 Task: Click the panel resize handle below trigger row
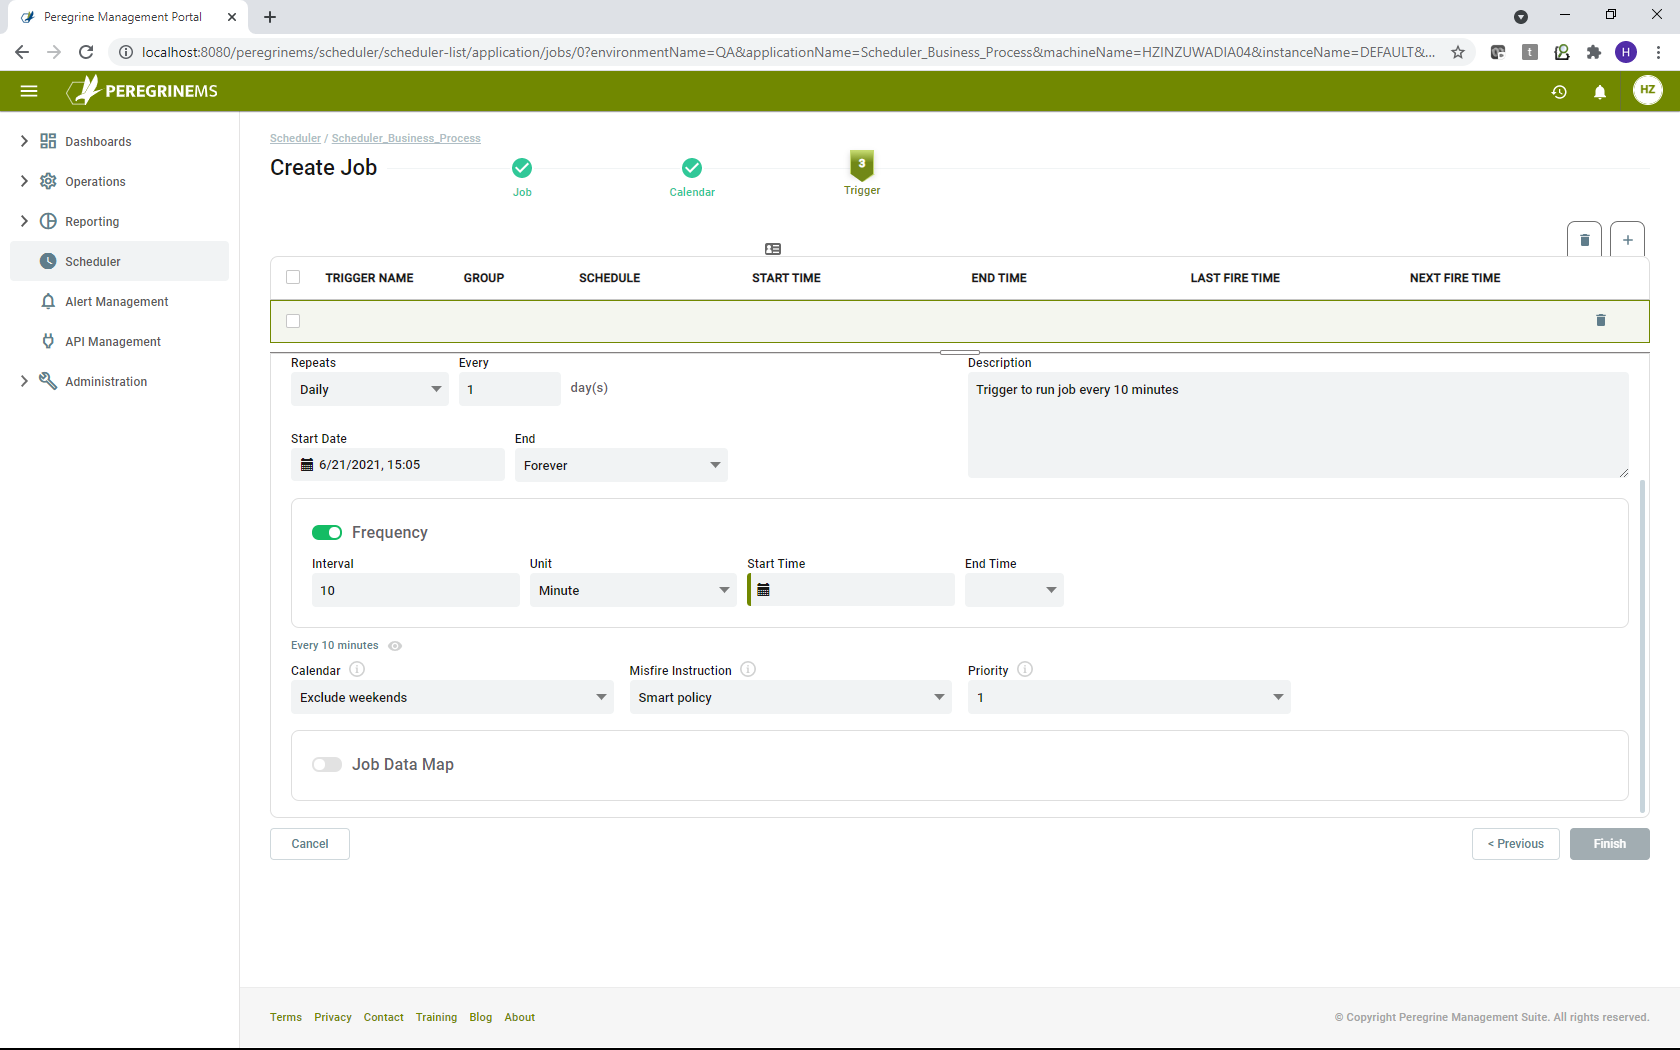tap(960, 352)
